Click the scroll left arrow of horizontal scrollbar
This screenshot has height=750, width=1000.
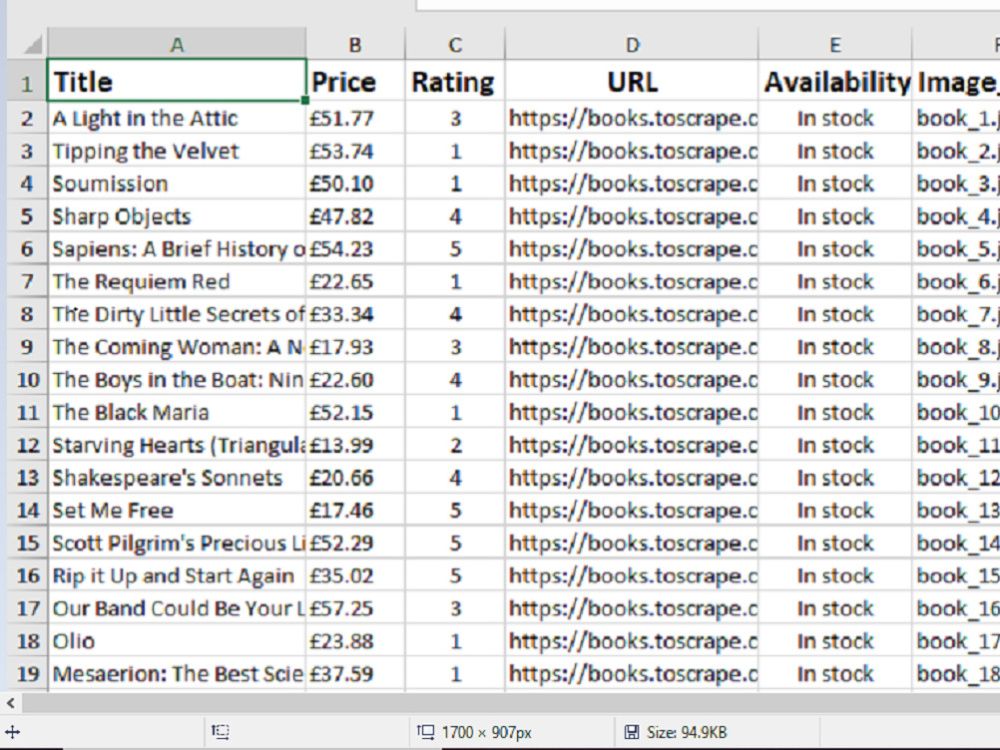[x=11, y=703]
